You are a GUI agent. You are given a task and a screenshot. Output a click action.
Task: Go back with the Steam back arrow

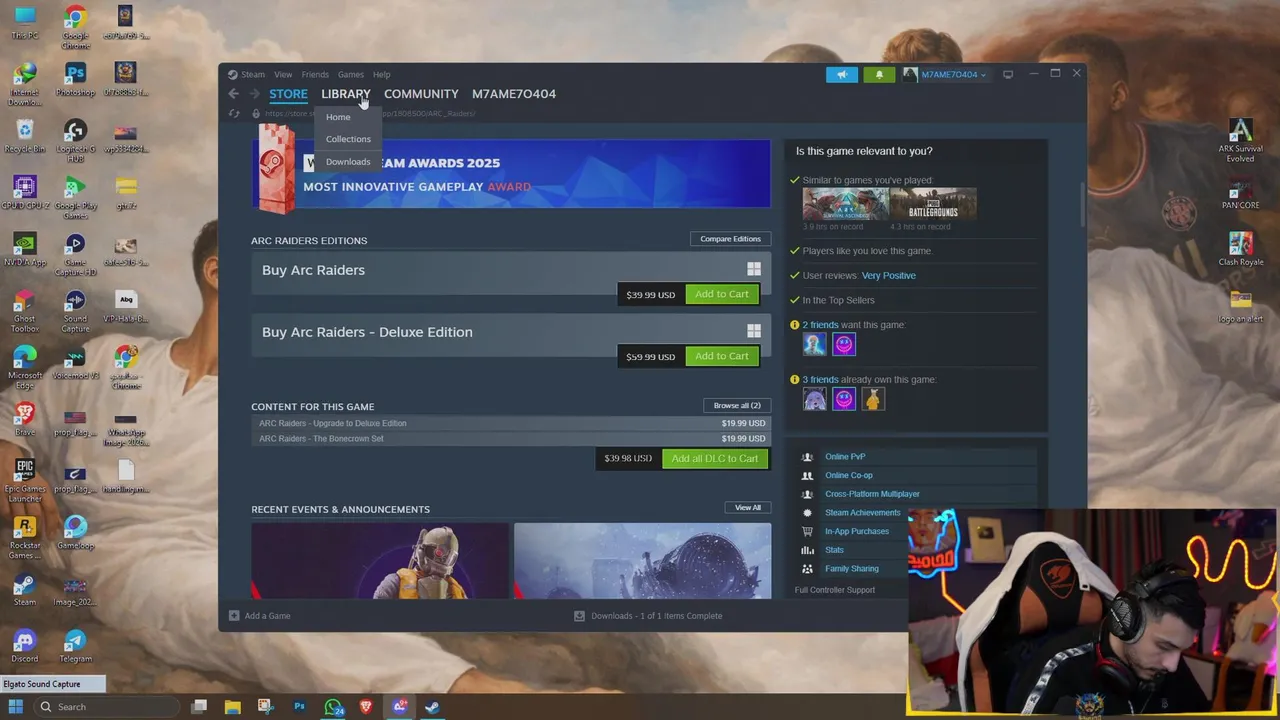point(233,94)
